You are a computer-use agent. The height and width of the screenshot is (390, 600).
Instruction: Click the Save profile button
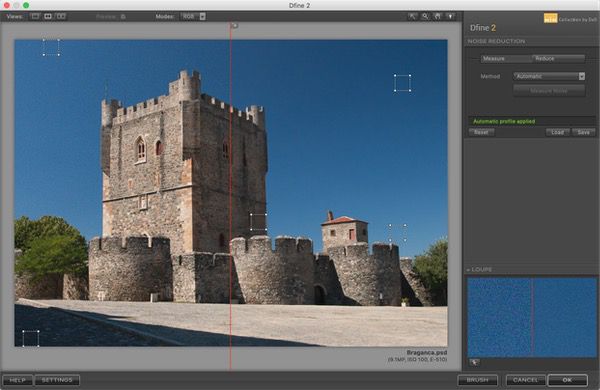click(584, 132)
